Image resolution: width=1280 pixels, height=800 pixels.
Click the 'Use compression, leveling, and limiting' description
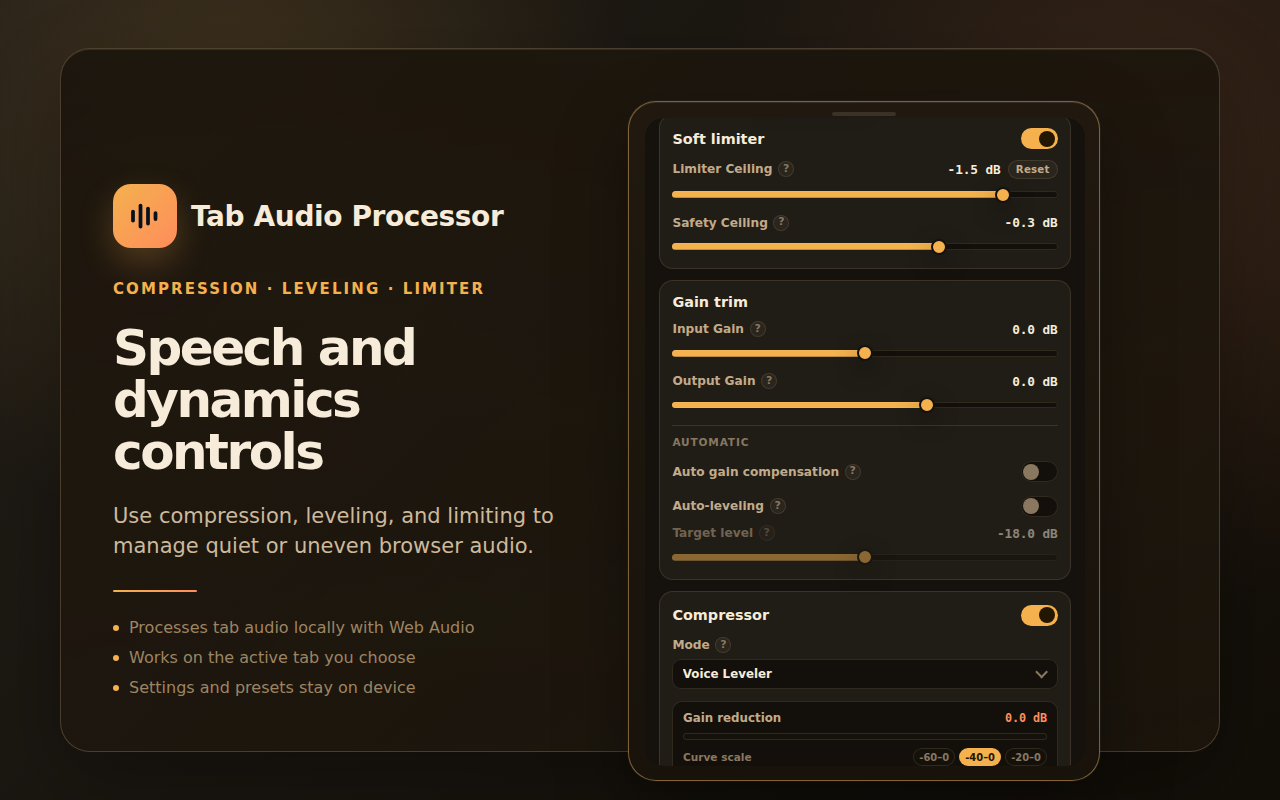(x=333, y=531)
